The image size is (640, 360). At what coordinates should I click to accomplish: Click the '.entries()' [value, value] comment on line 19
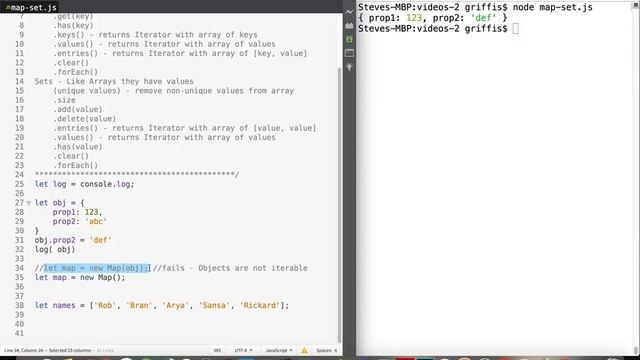[184, 128]
